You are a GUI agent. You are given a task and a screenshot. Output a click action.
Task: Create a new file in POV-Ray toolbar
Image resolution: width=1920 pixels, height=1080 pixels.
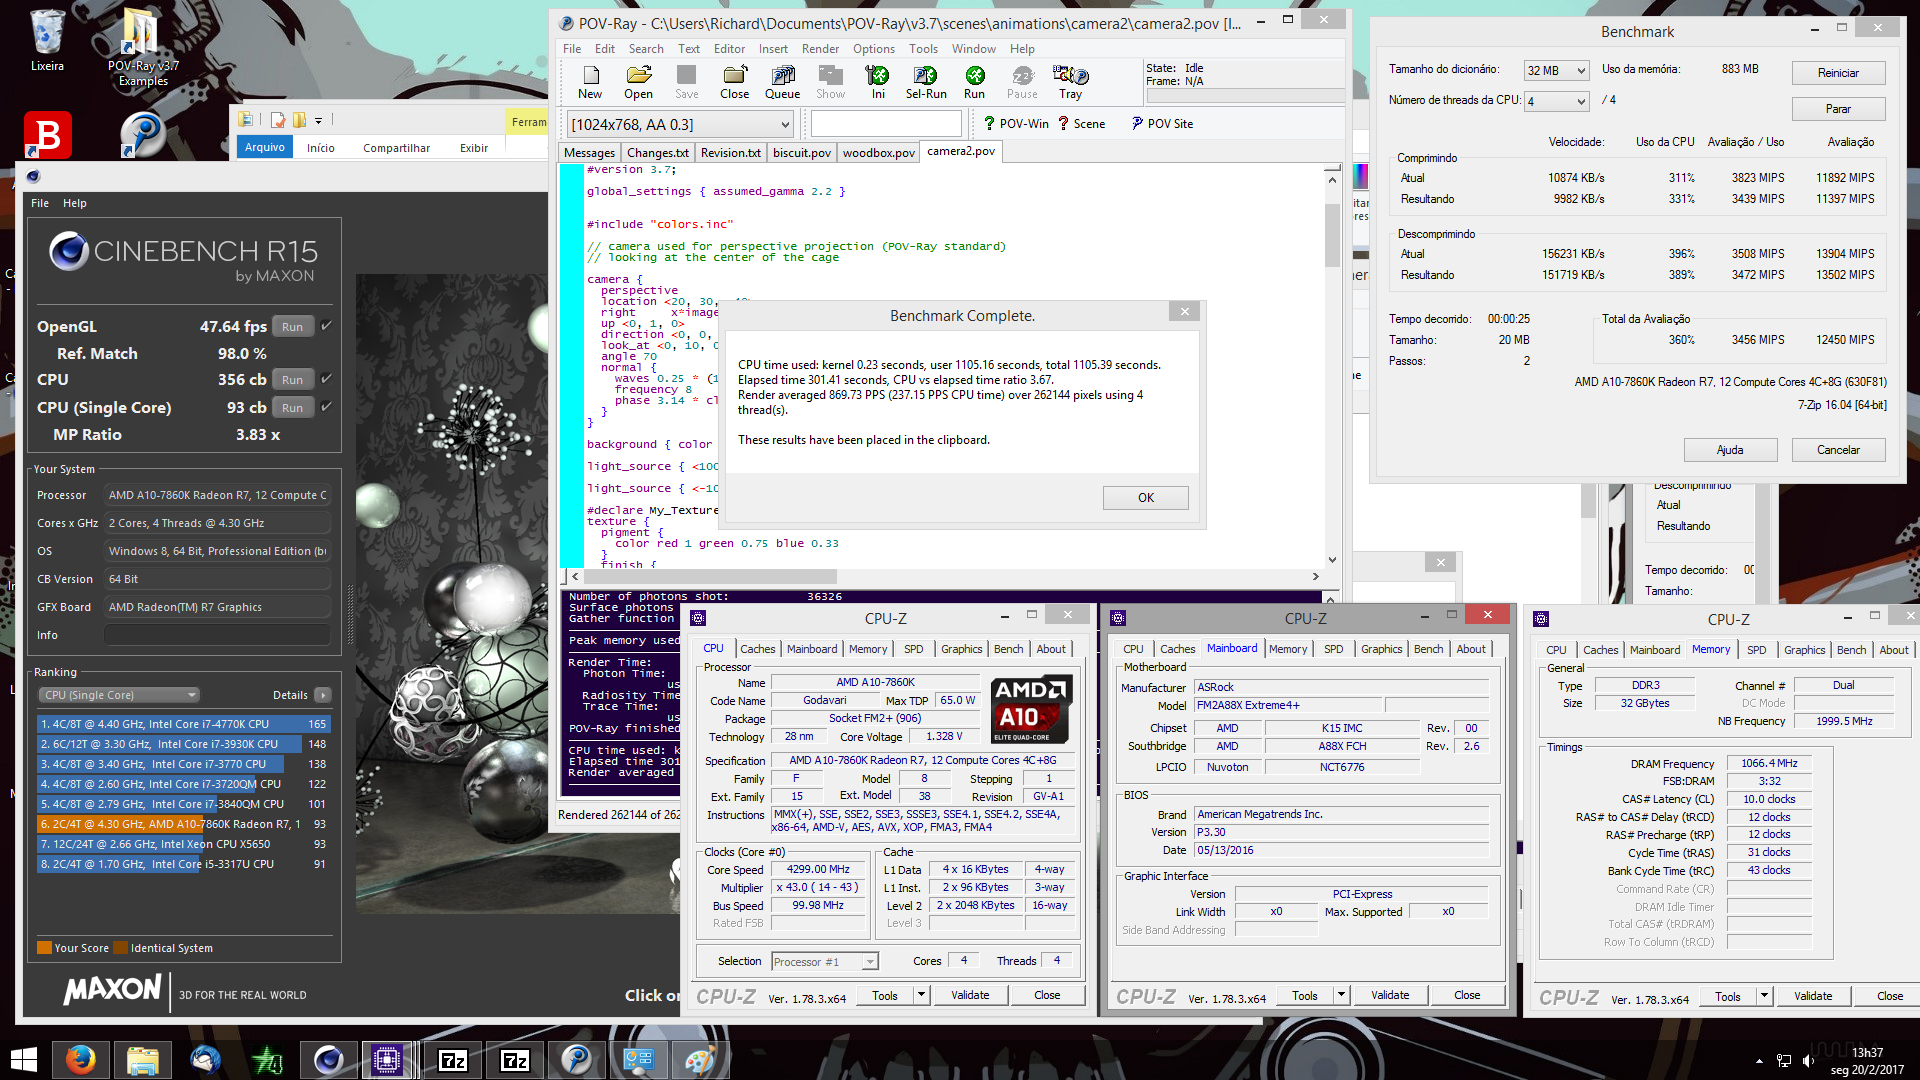[590, 82]
